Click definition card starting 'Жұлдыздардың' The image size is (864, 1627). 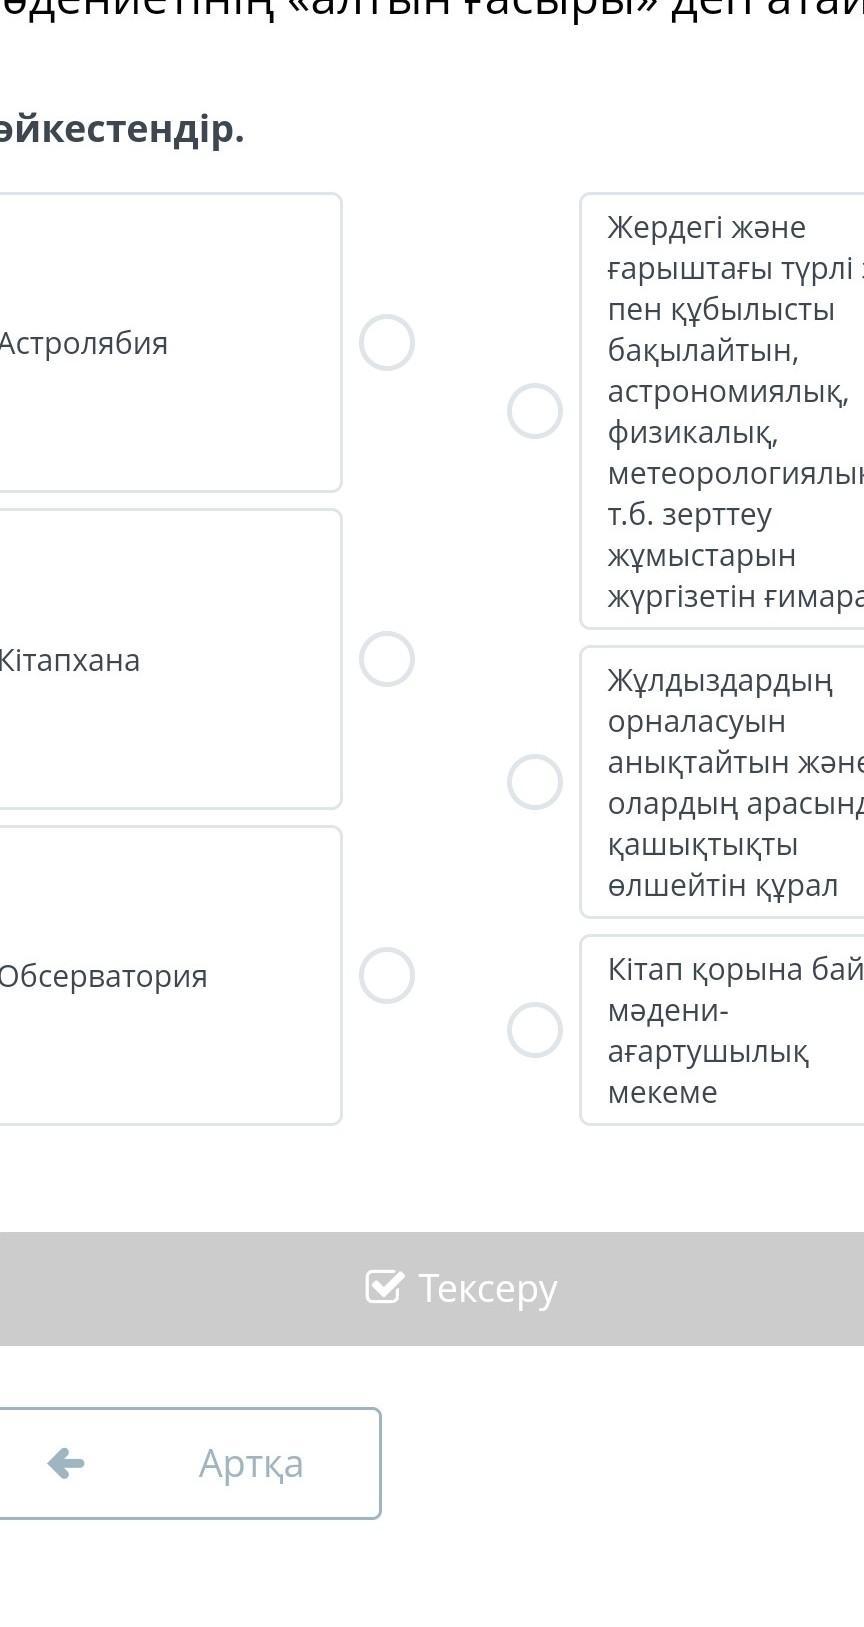click(730, 782)
